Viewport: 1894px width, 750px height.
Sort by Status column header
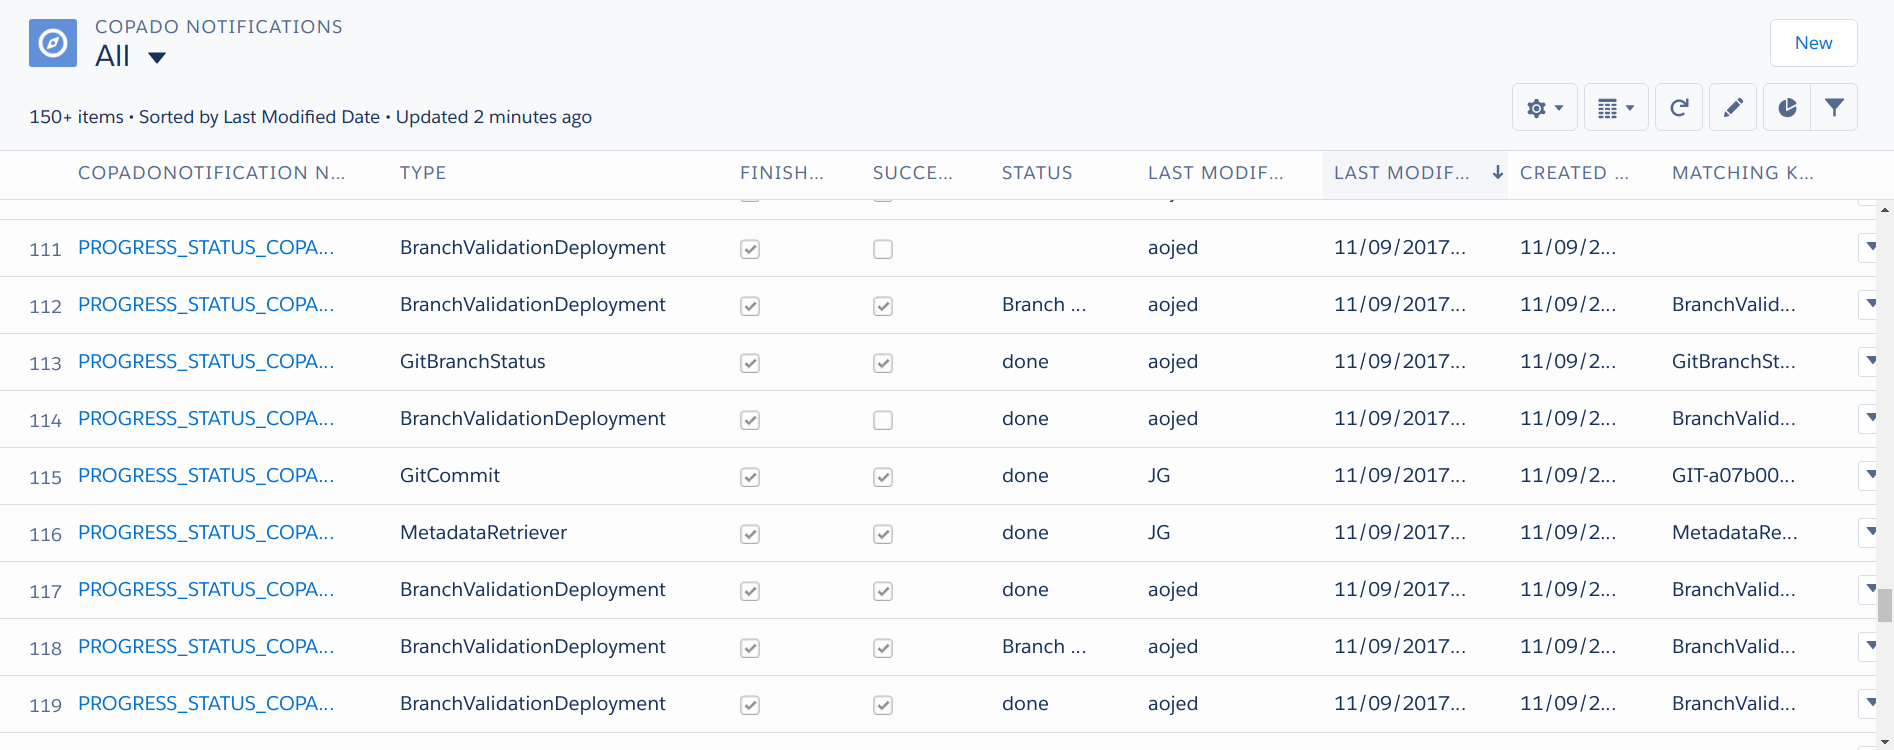click(1037, 173)
